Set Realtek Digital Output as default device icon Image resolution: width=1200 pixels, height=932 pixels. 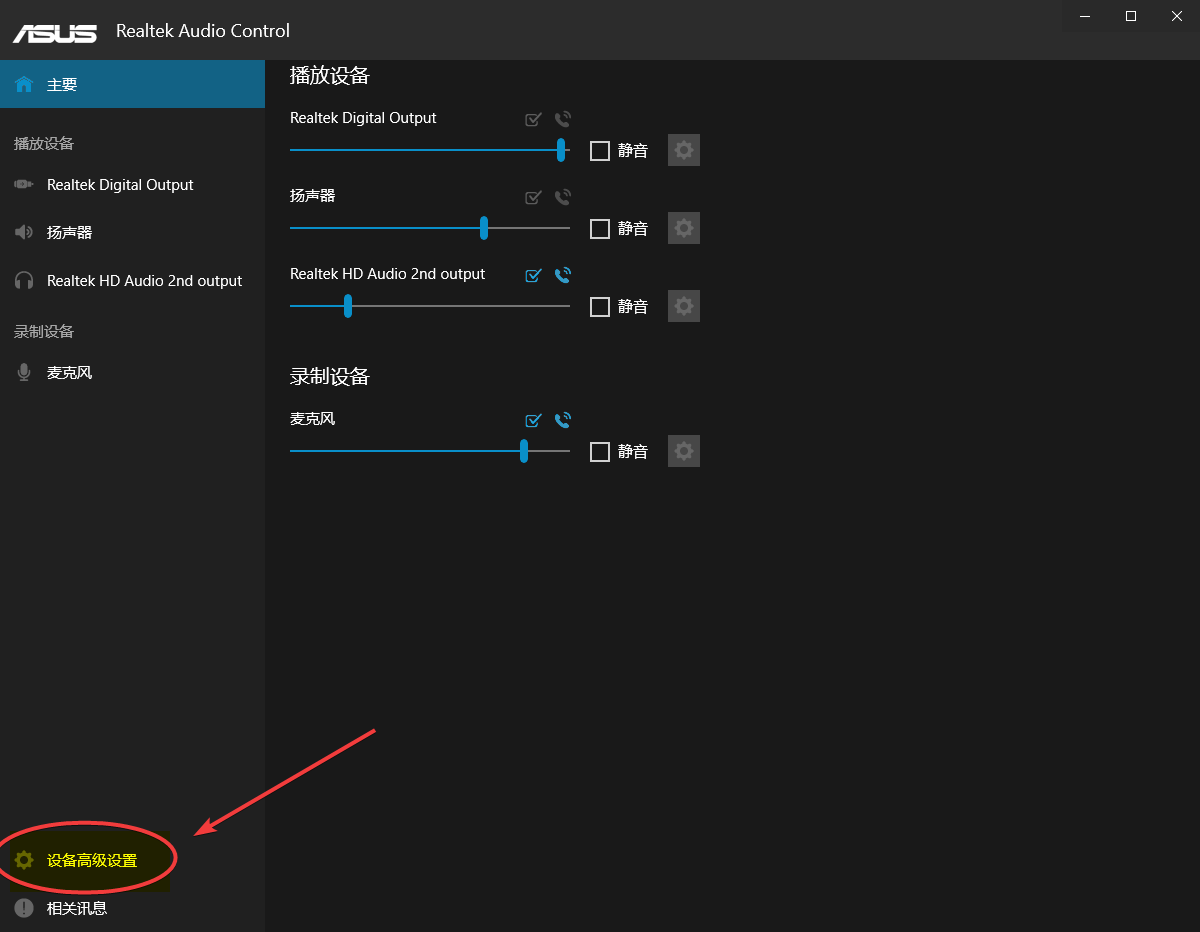534,119
